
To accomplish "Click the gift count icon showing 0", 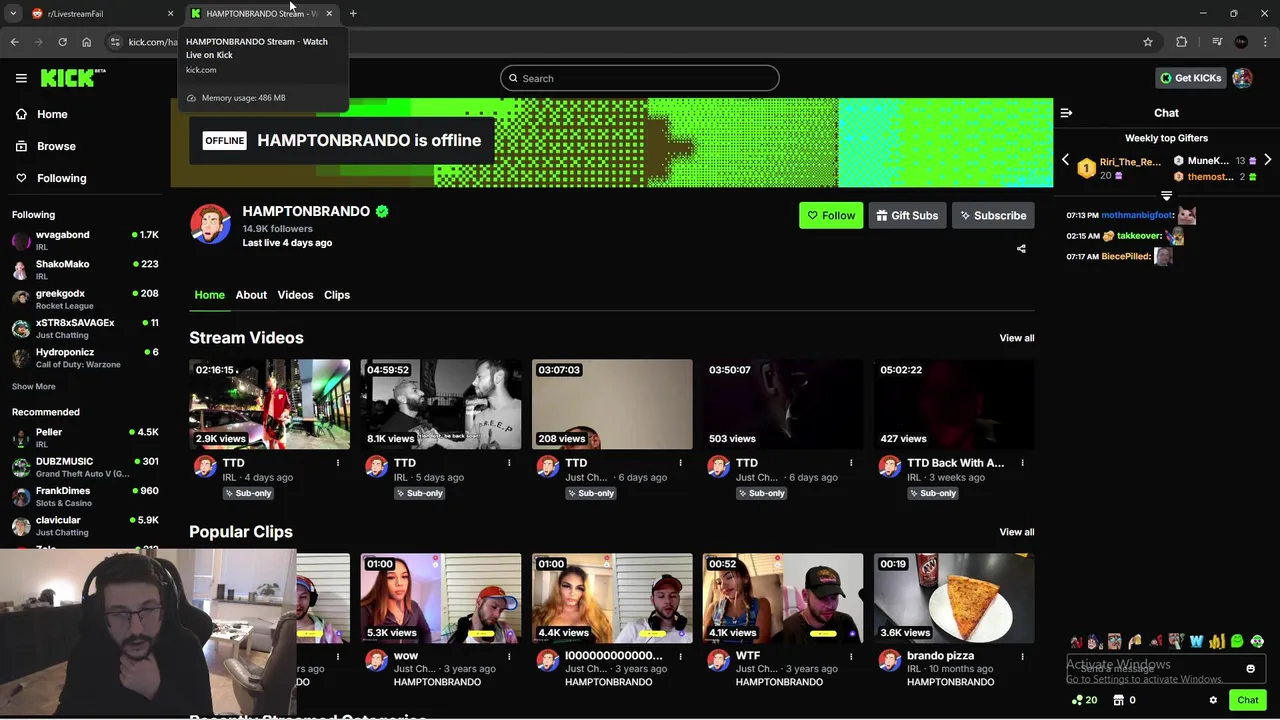I will click(x=1124, y=700).
